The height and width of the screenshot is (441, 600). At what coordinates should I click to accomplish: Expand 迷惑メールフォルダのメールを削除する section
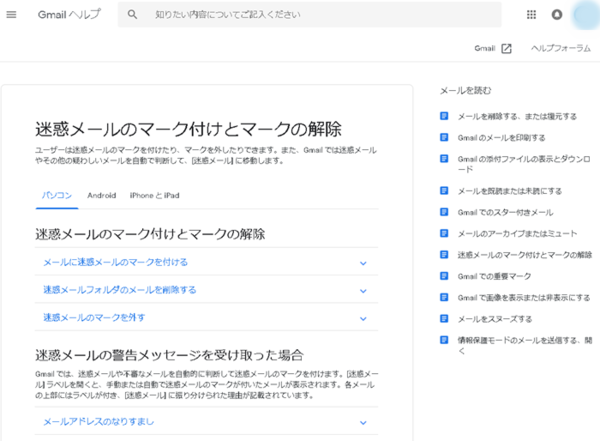coord(363,290)
